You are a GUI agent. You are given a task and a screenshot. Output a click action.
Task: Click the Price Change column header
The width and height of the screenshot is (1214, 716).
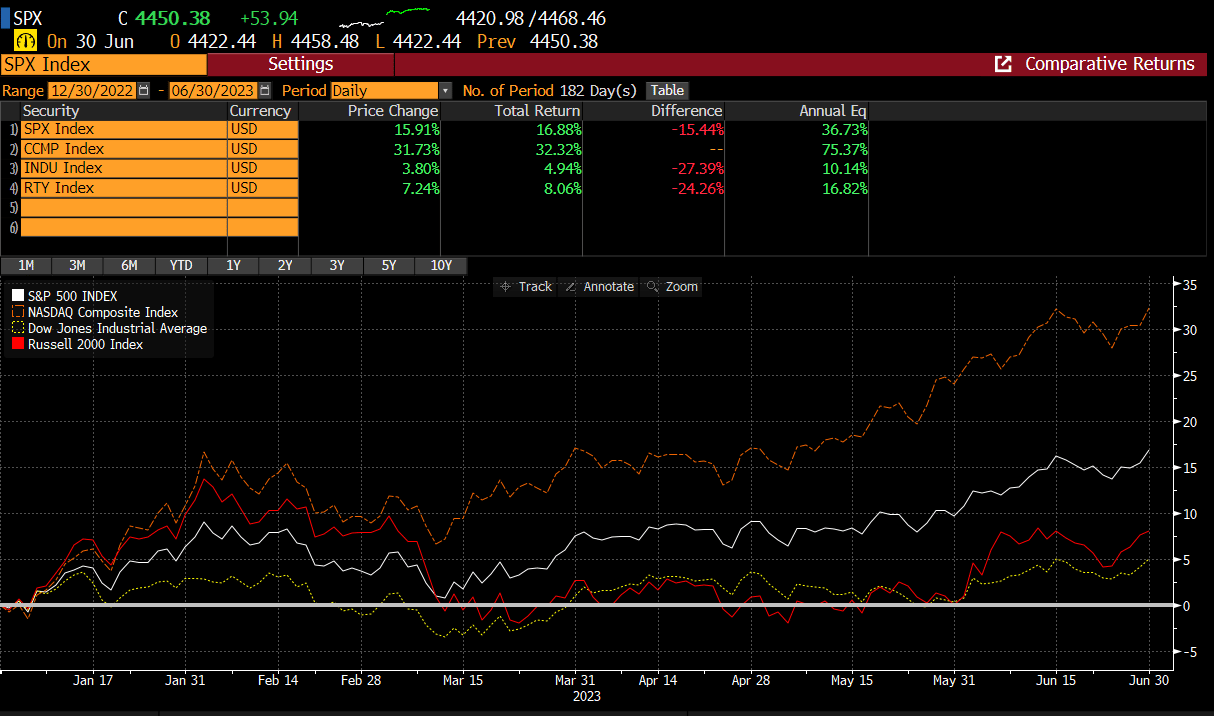coord(370,110)
